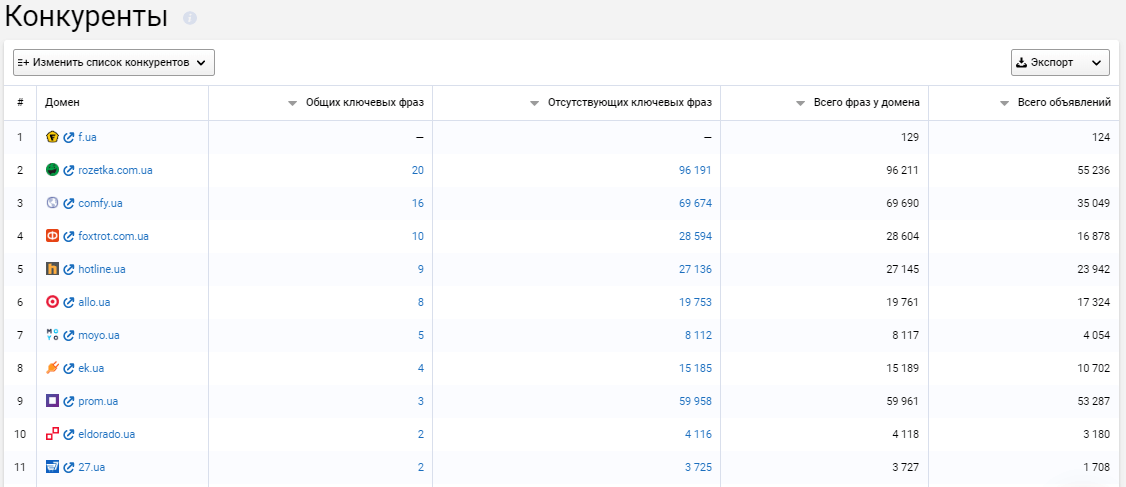Screen dimensions: 1126x487
Task: Click the # column header
Action: point(20,103)
